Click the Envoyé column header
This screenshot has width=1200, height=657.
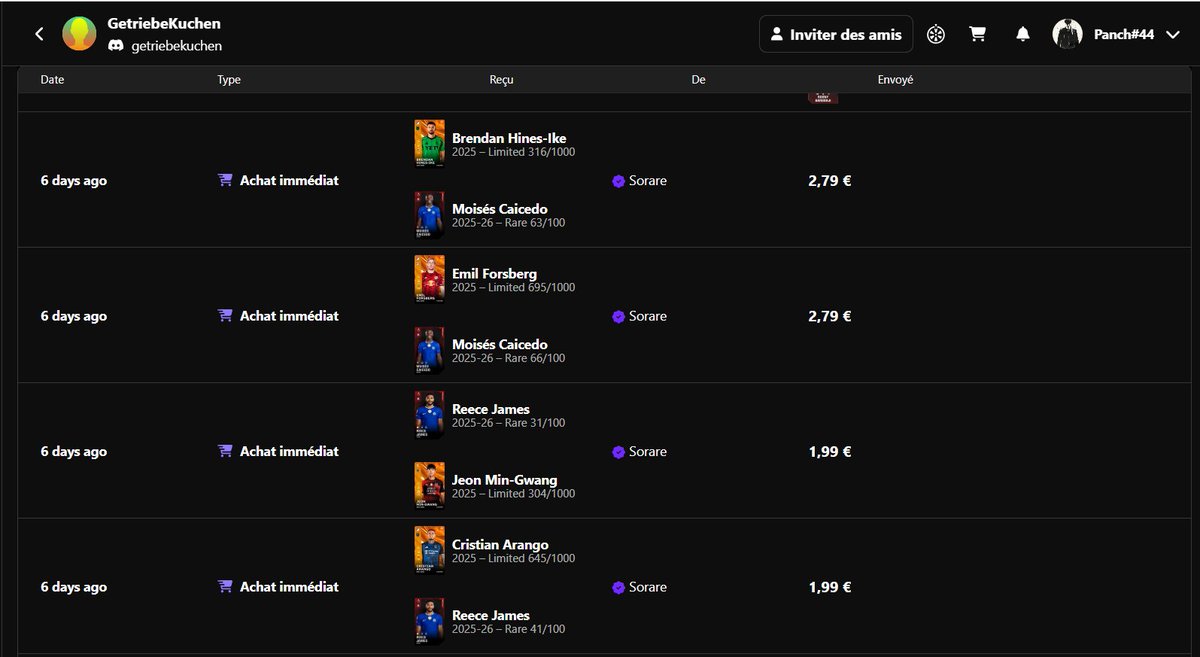tap(896, 80)
